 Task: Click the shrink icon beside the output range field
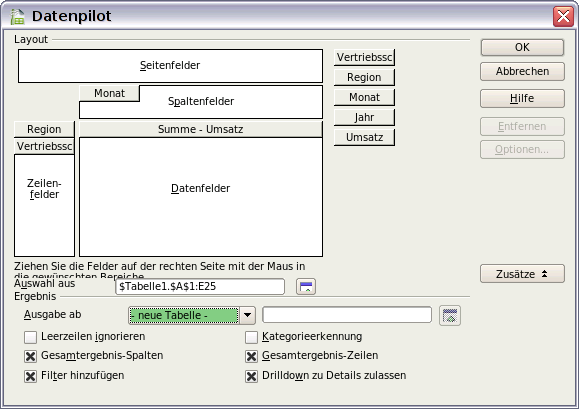[x=450, y=316]
